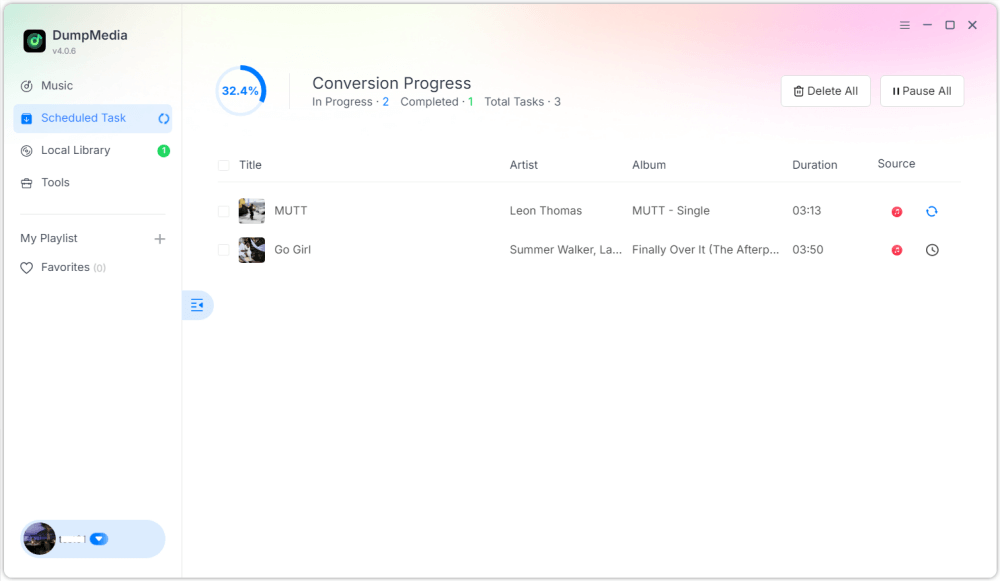1000x581 pixels.
Task: Click the Local Library badge showing 1
Action: (163, 151)
